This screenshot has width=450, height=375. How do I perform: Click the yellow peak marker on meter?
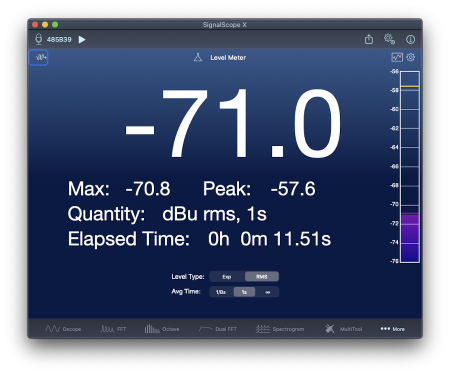410,86
